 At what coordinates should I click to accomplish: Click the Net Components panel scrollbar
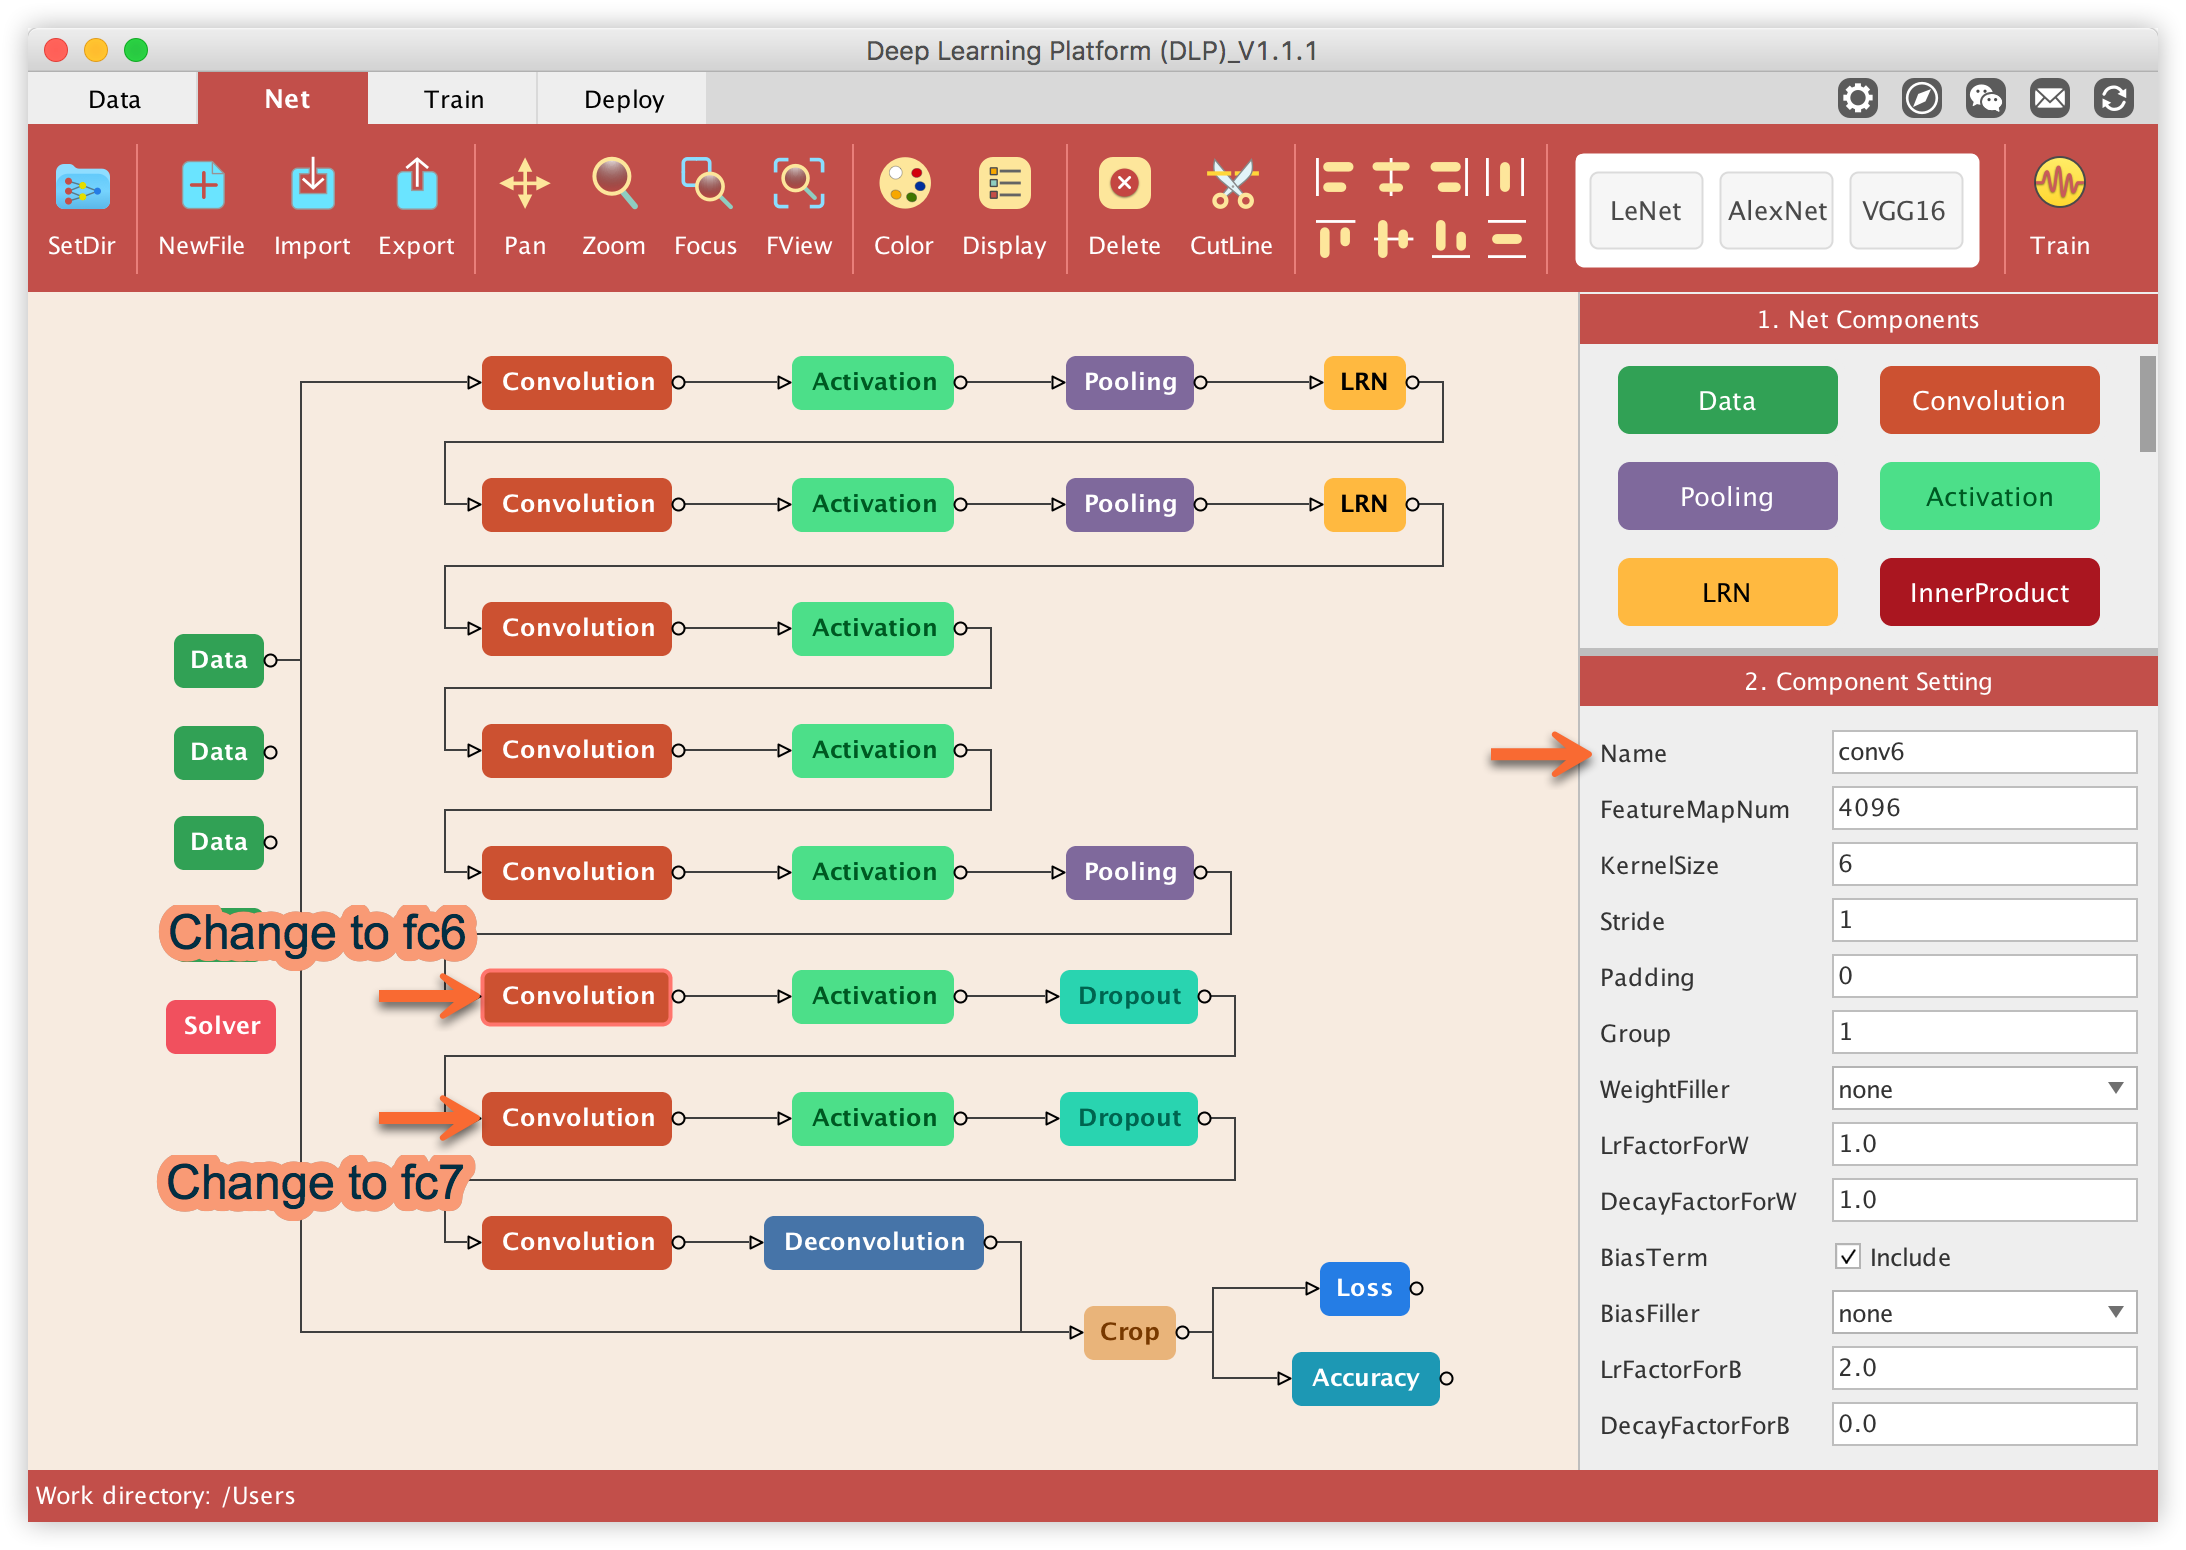(x=2147, y=405)
